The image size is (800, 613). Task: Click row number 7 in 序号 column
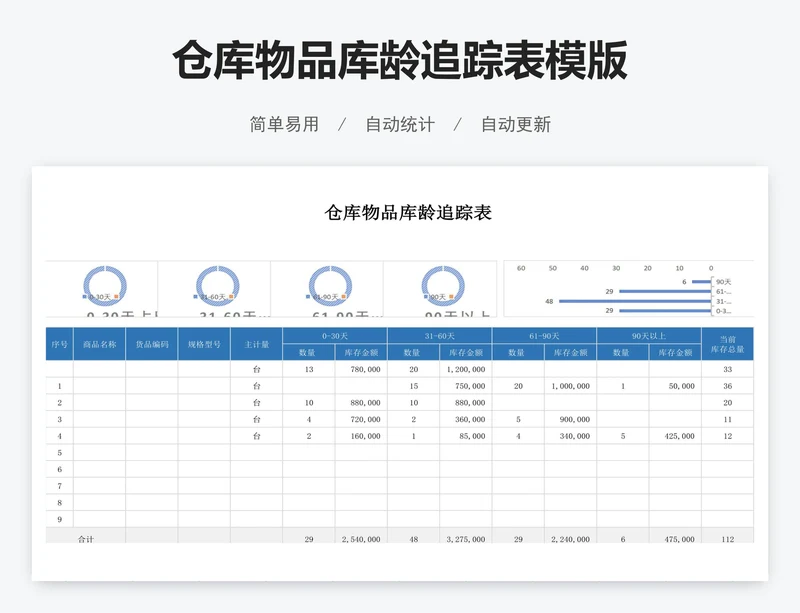(60, 486)
